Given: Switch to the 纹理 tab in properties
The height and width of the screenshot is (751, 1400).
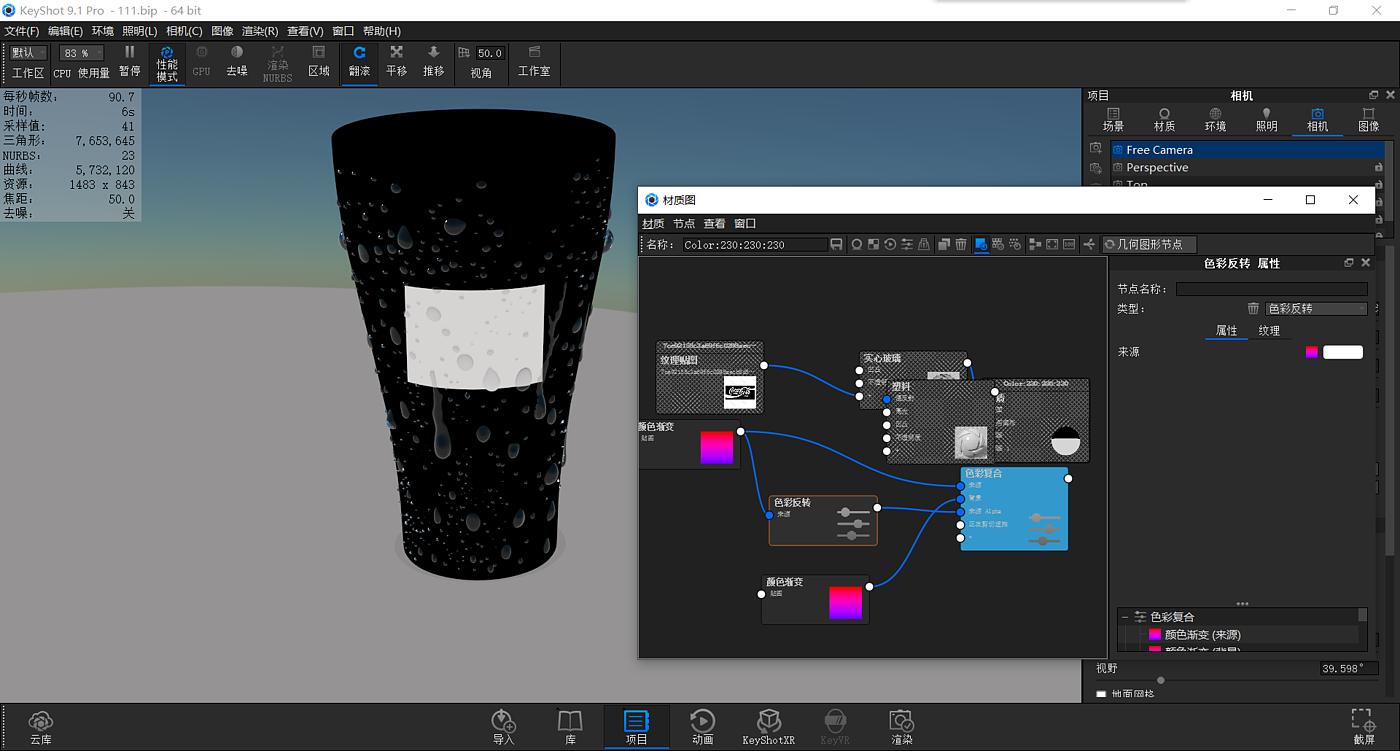Looking at the screenshot, I should [x=1268, y=331].
